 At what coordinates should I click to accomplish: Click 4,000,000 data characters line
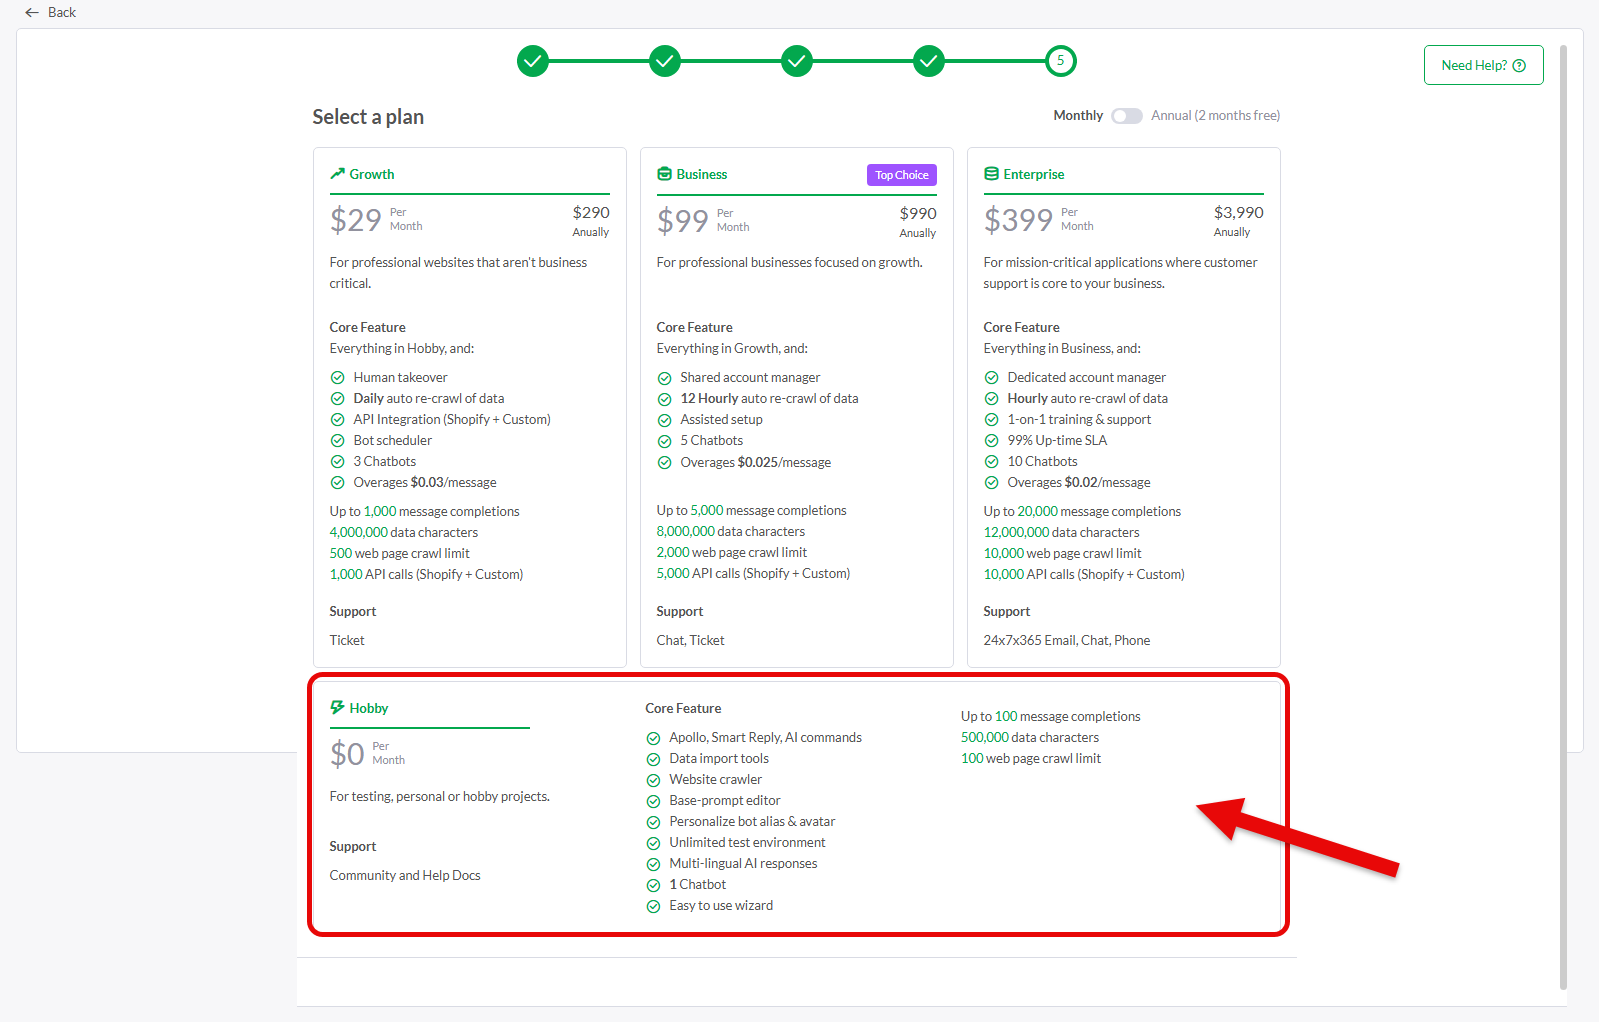404,532
